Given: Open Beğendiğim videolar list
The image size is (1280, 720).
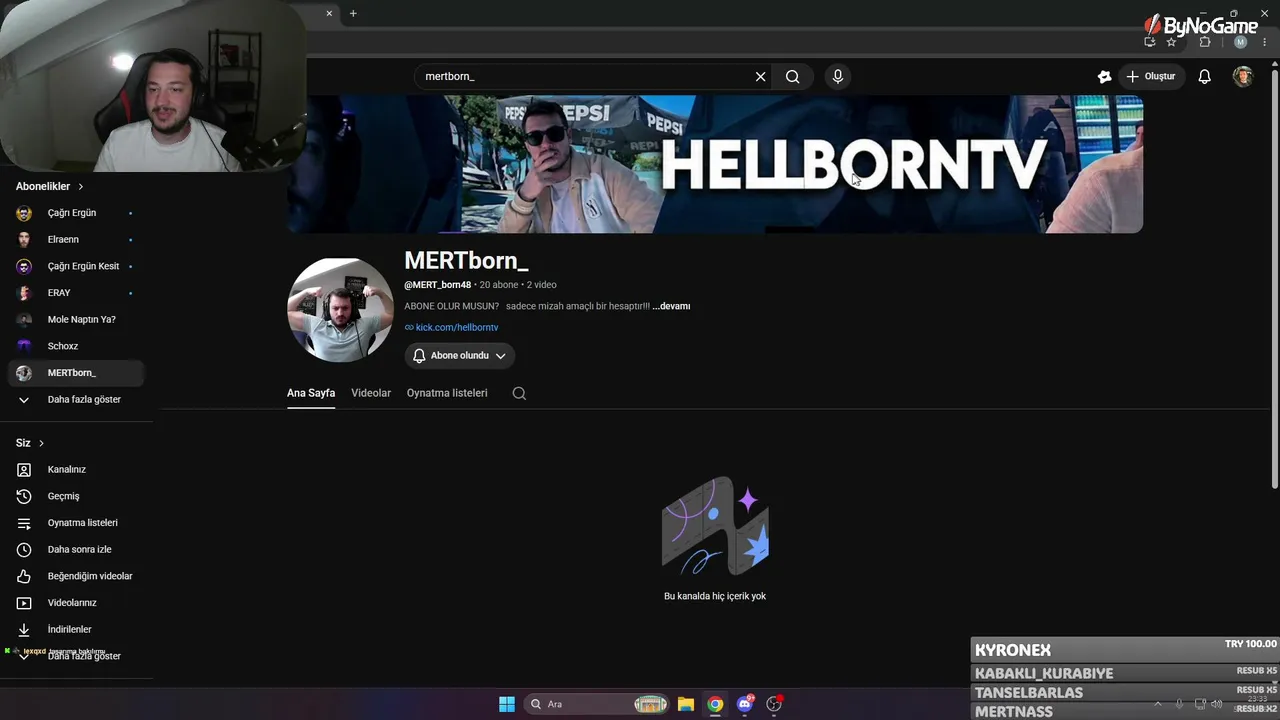Looking at the screenshot, I should [x=76, y=576].
